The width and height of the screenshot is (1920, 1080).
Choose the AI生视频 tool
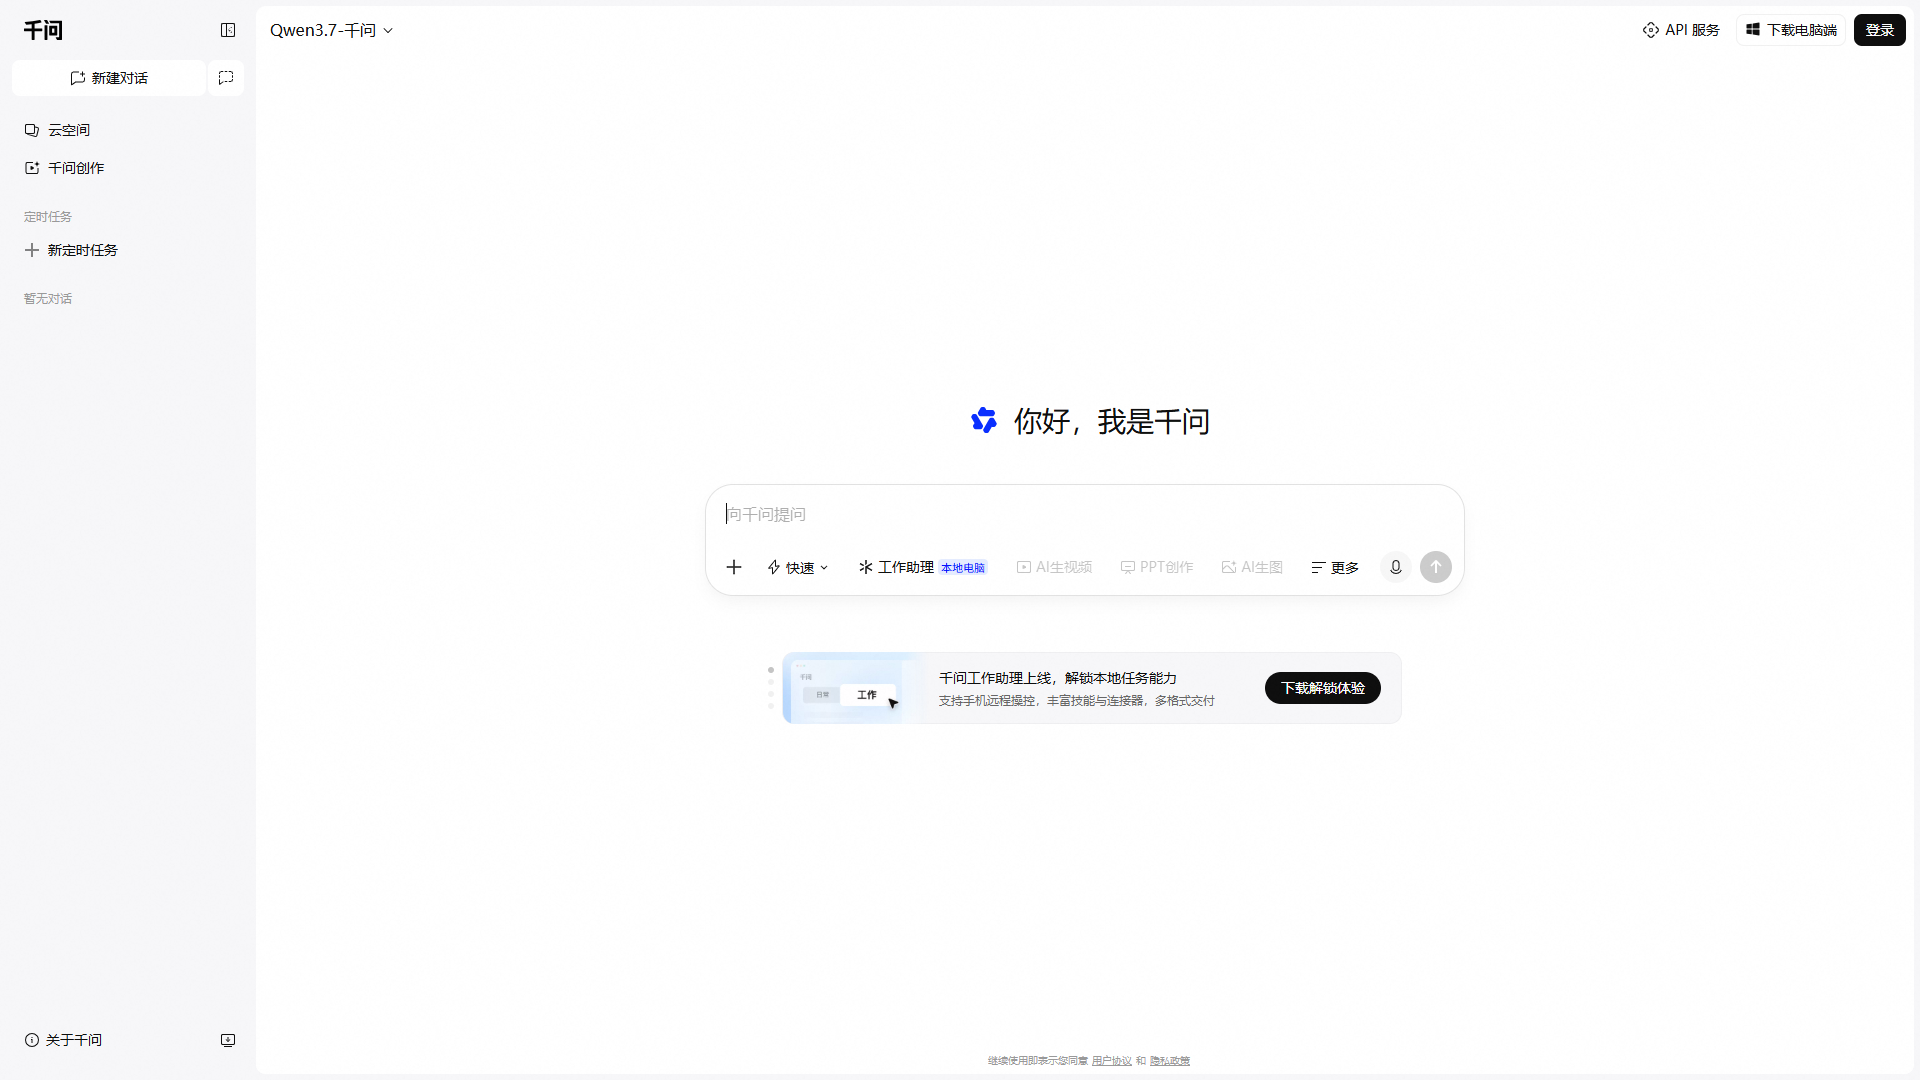tap(1054, 567)
